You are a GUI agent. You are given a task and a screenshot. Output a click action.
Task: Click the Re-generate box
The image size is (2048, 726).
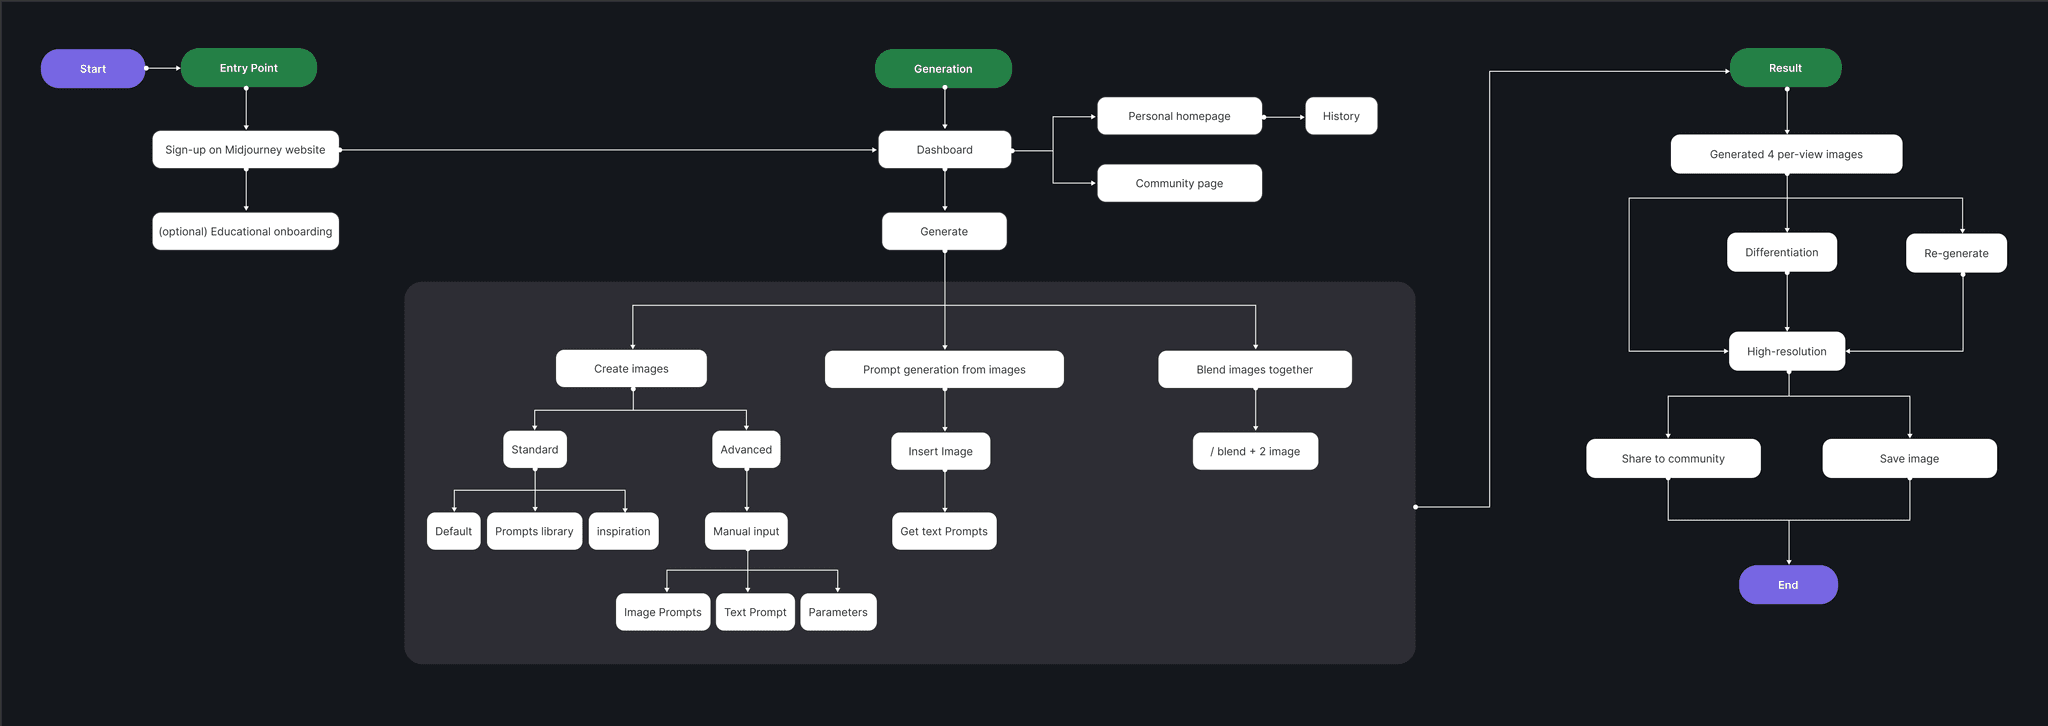1956,253
